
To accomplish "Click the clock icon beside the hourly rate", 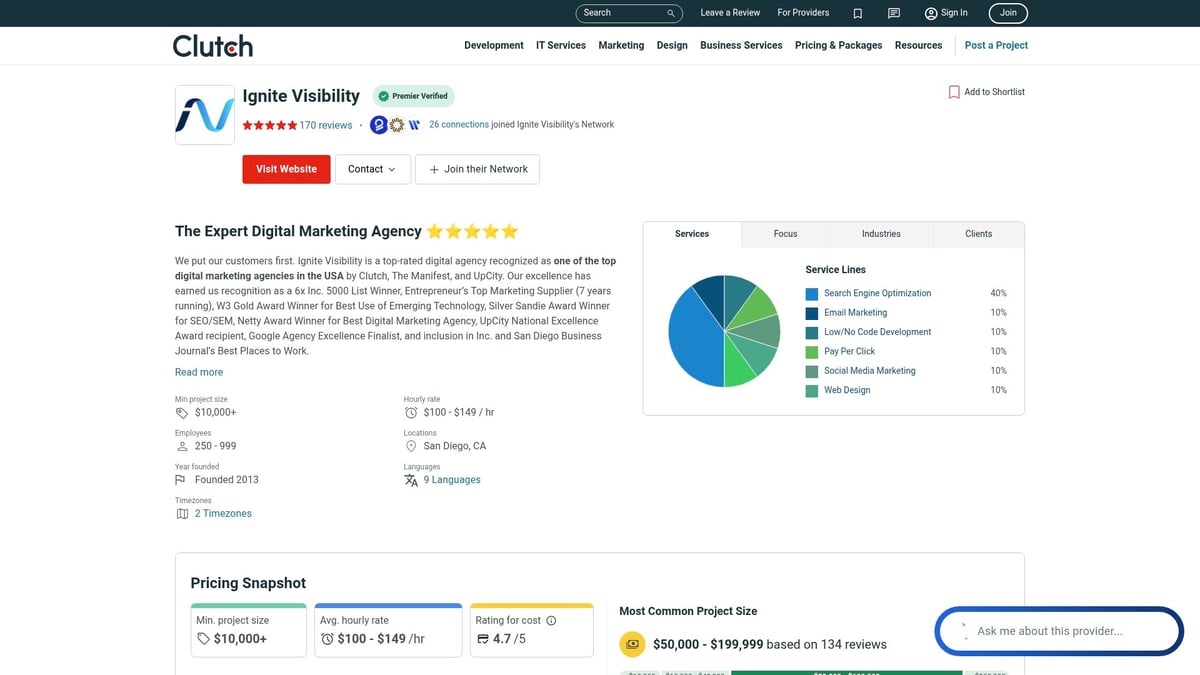I will [x=410, y=412].
